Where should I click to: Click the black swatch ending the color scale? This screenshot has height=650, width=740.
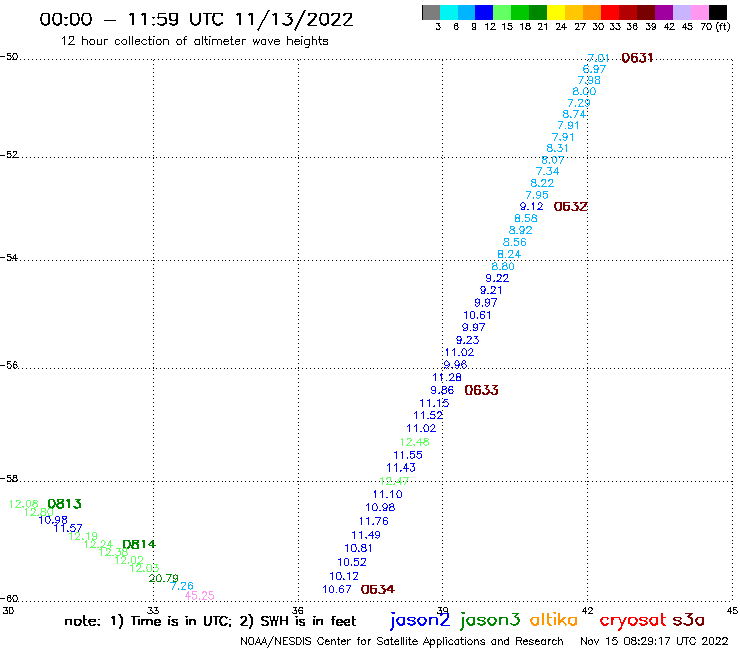[x=718, y=12]
